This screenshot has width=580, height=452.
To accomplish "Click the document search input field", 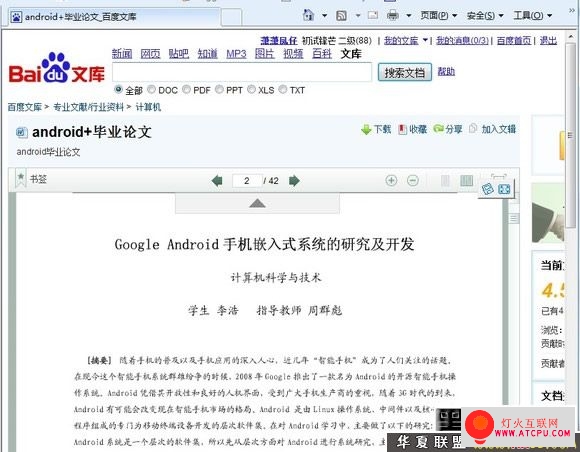I will click(x=242, y=72).
